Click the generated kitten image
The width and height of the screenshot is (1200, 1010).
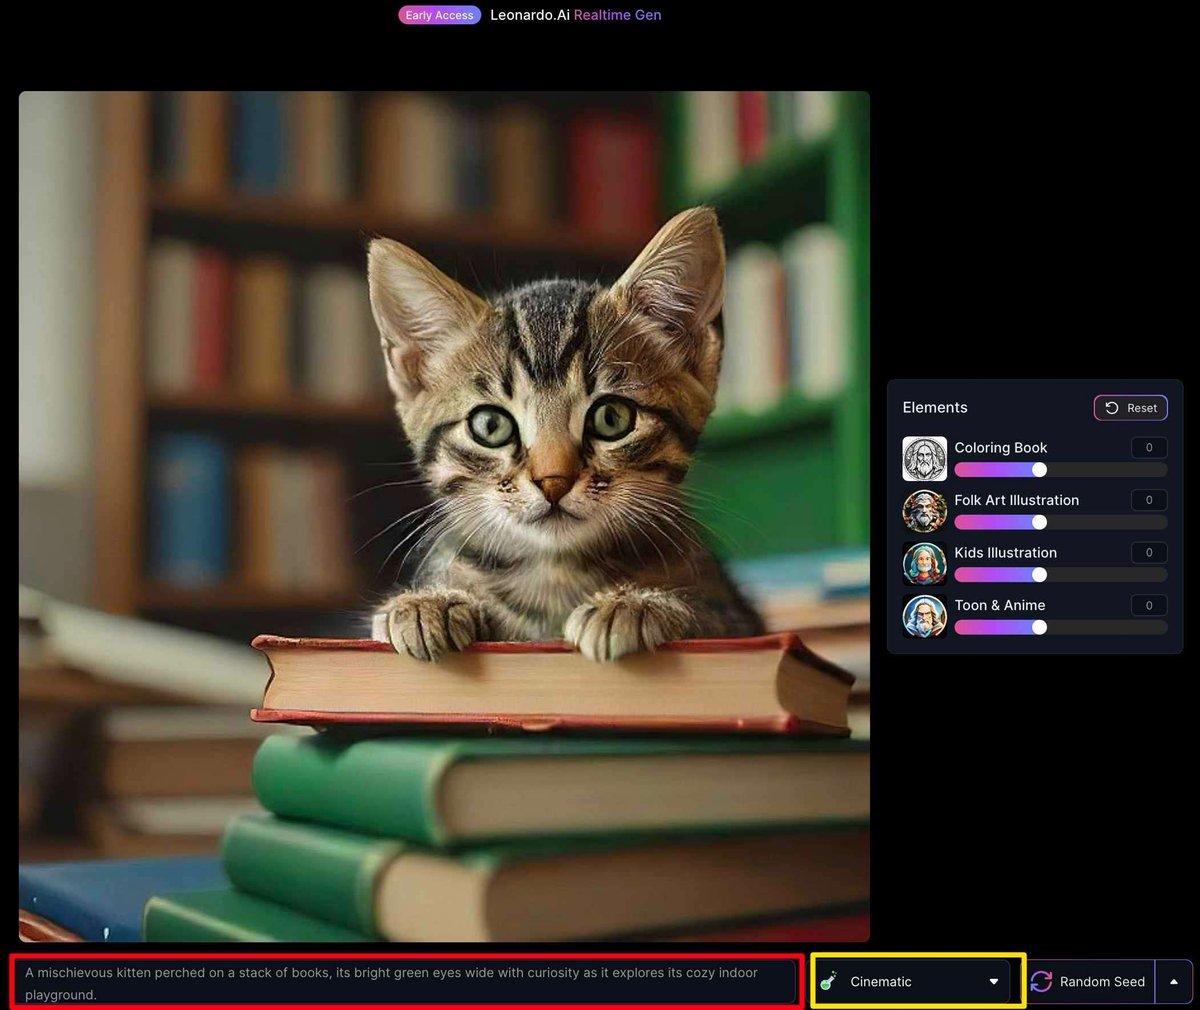point(444,516)
